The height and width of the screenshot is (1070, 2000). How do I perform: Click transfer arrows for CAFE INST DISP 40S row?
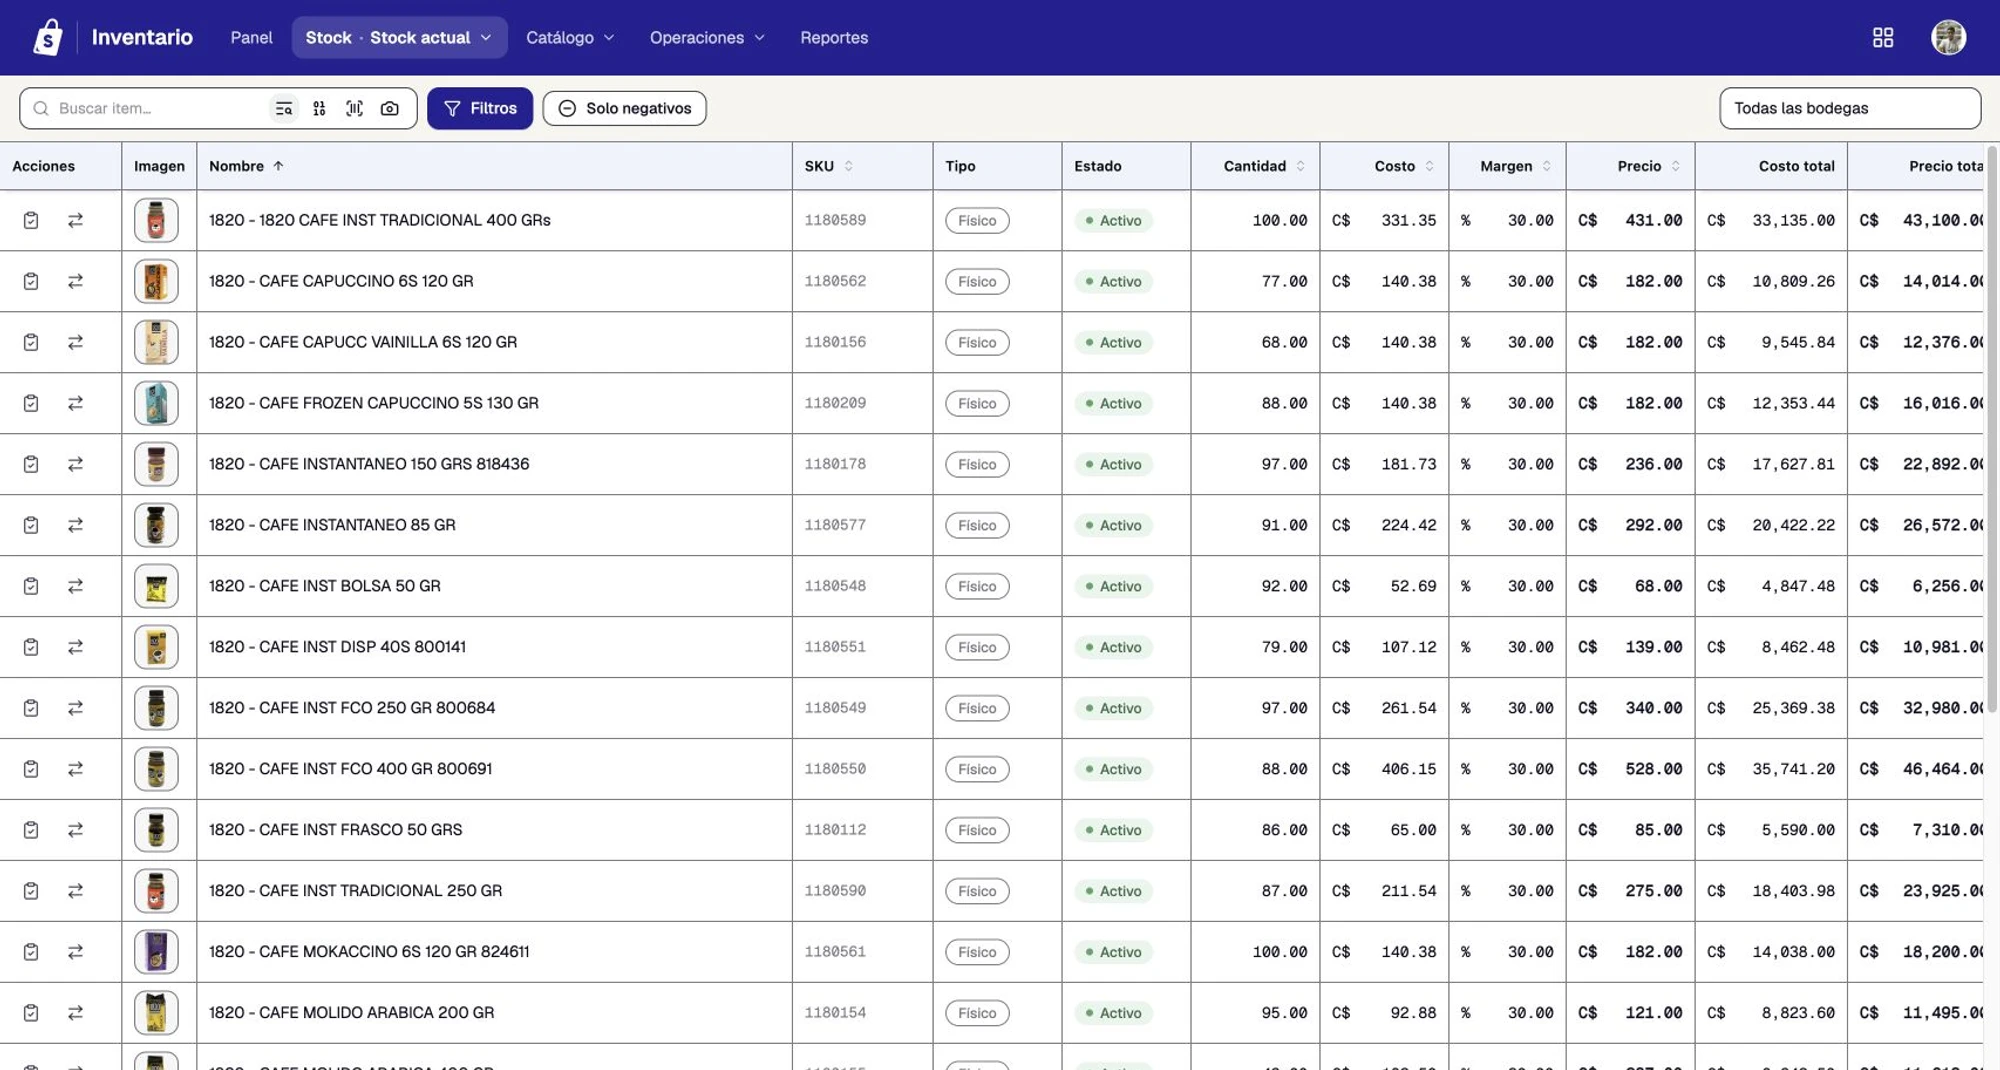(x=75, y=647)
